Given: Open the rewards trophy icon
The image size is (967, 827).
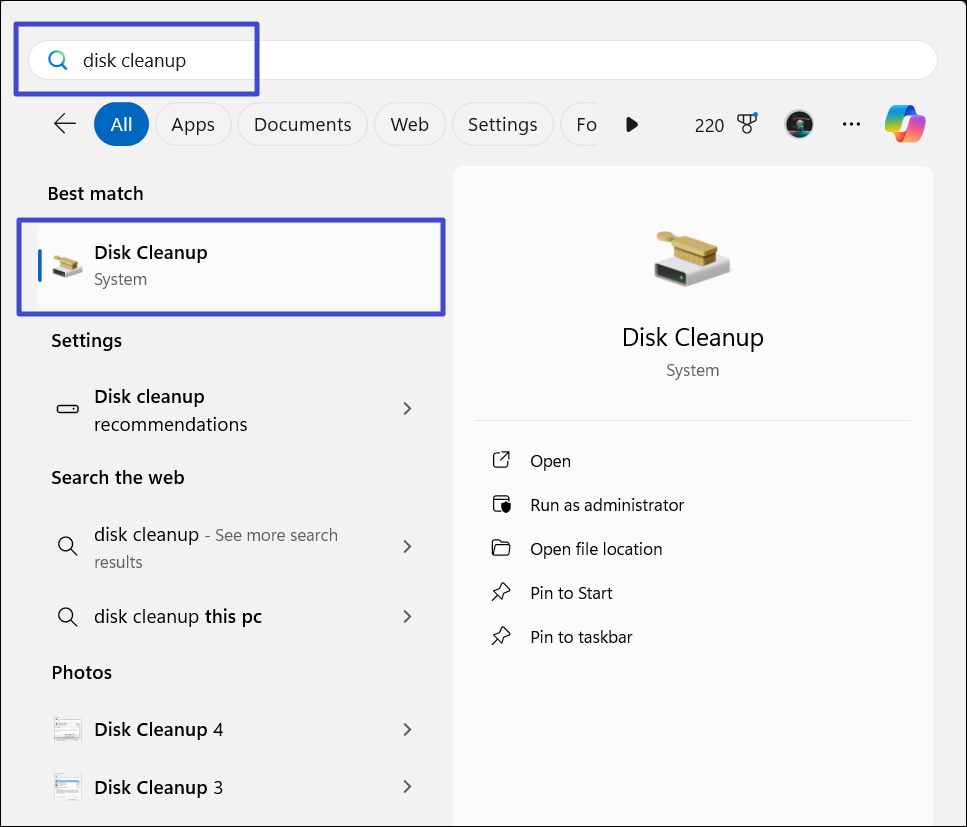Looking at the screenshot, I should coord(746,124).
